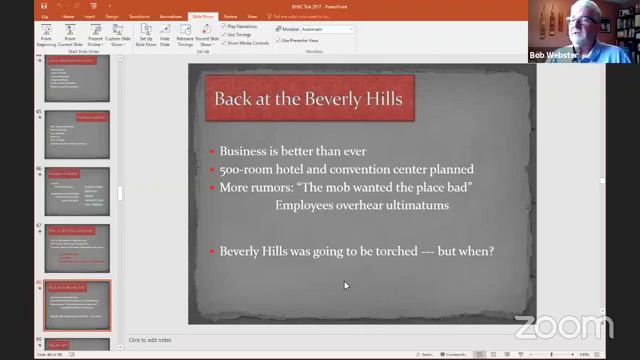Click slide thumbnail pane scrollbar handle
Viewport: 640px width, 360px height.
[120, 193]
